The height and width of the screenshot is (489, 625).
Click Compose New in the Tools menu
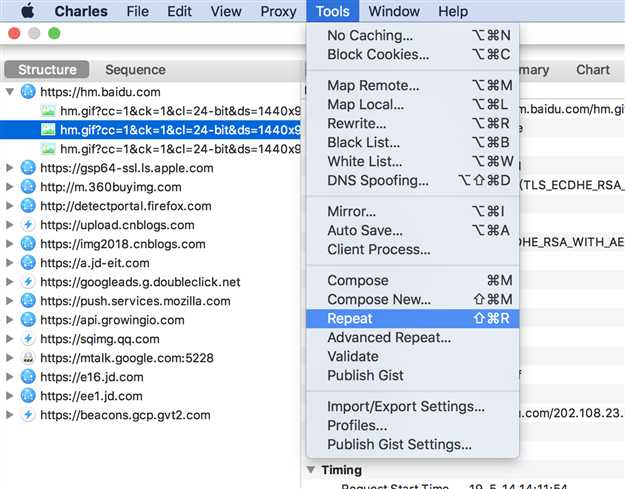tap(413, 299)
